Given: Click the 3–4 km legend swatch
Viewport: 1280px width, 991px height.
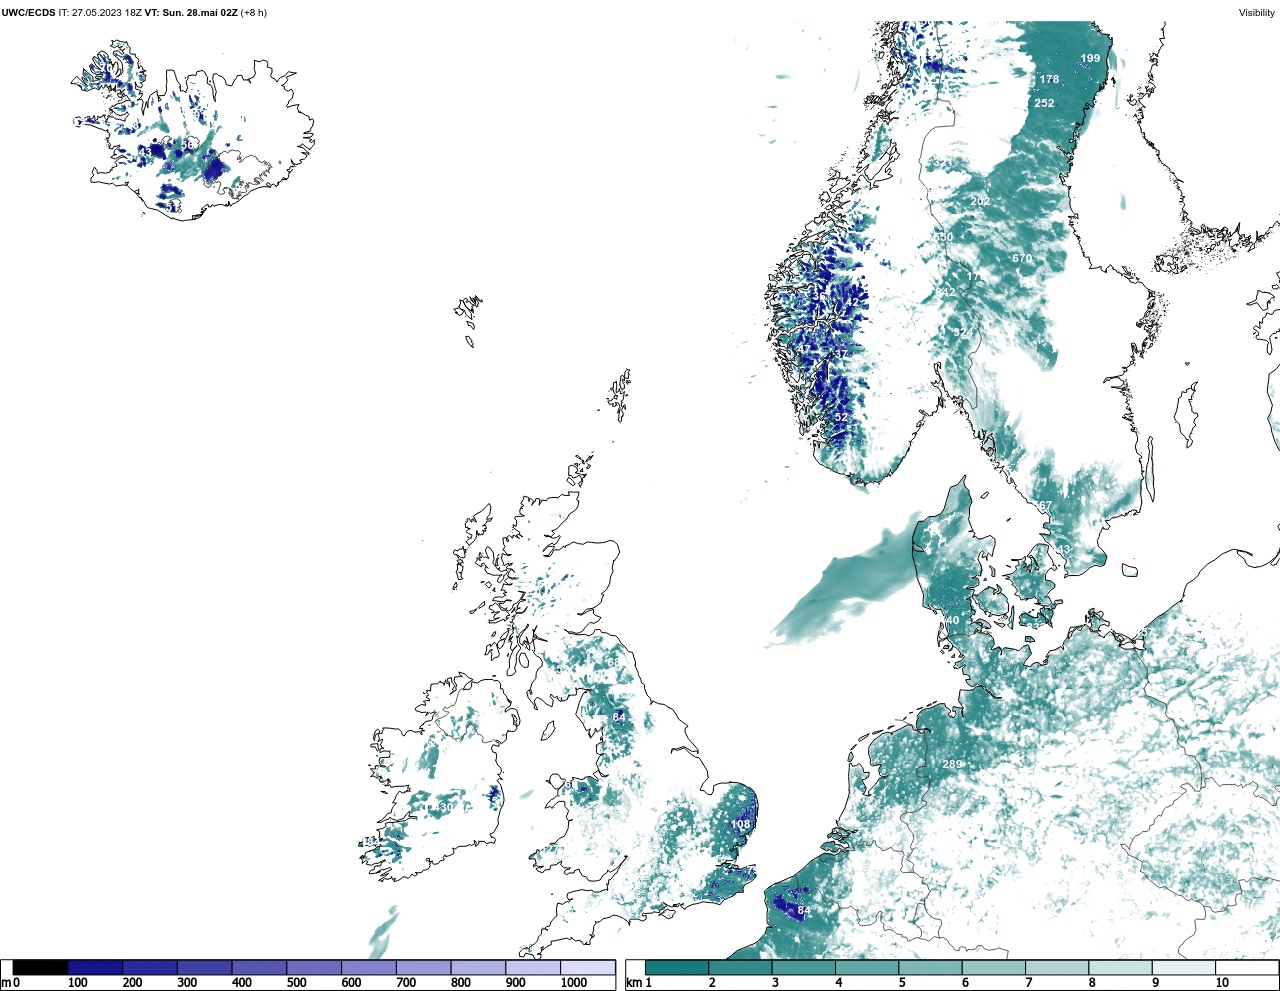Looking at the screenshot, I should [x=804, y=967].
